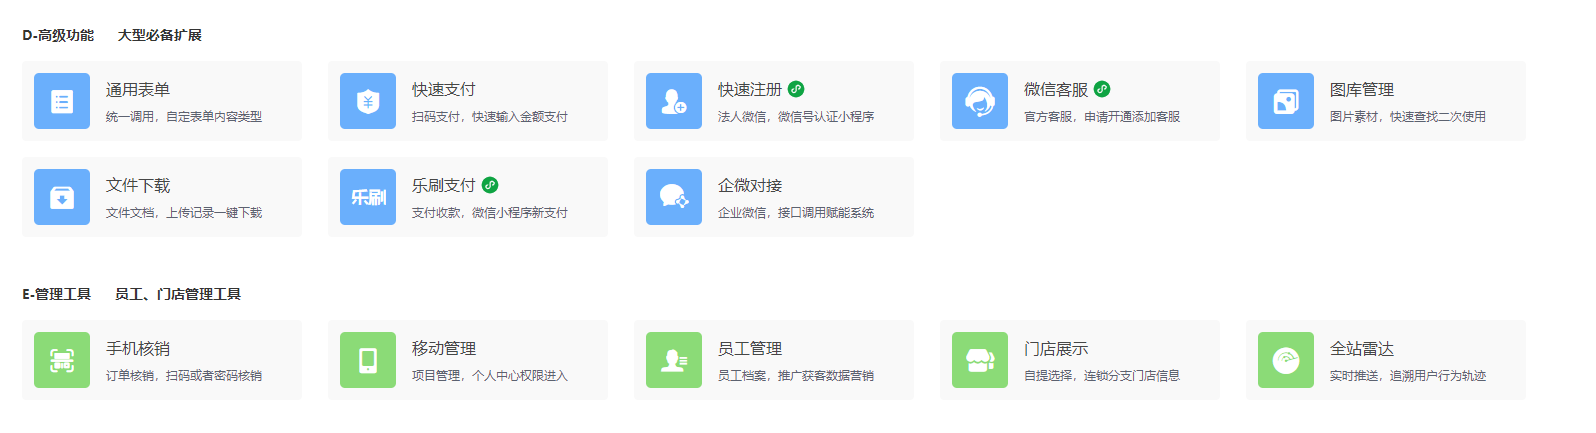
Task: Go to 移动管理 title
Action: tap(444, 348)
